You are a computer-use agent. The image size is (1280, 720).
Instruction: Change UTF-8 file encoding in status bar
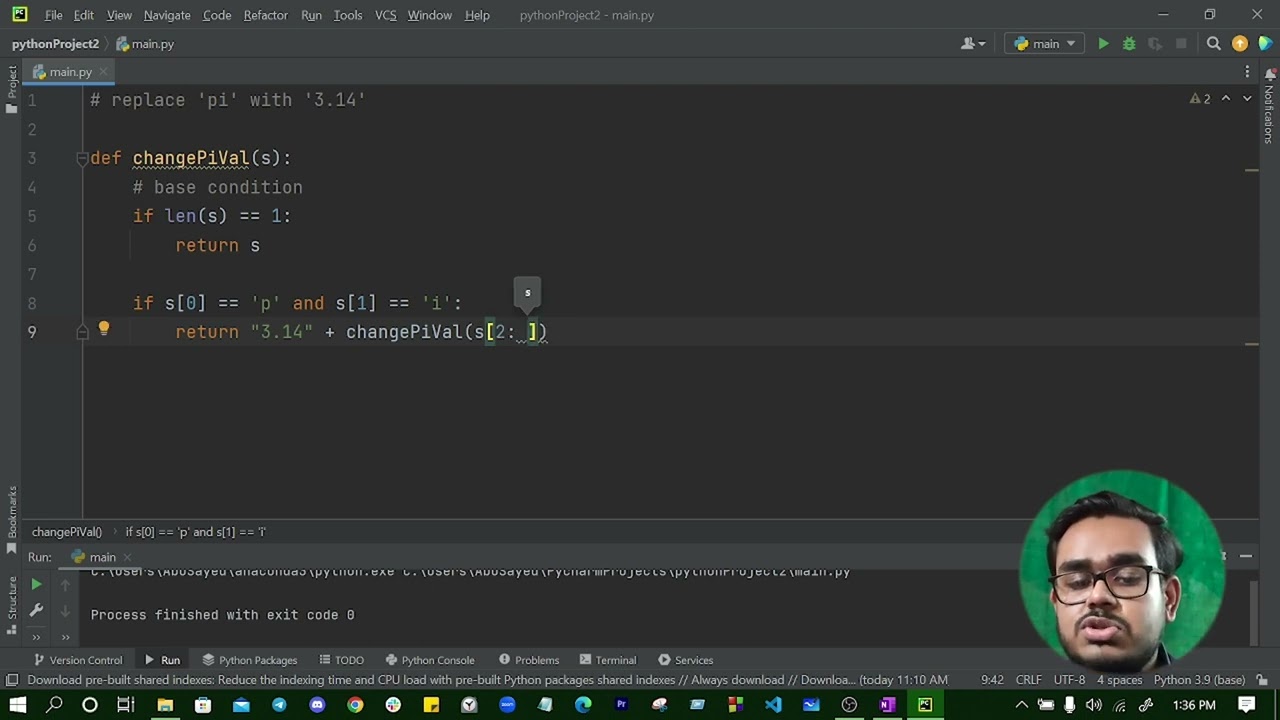click(1069, 680)
